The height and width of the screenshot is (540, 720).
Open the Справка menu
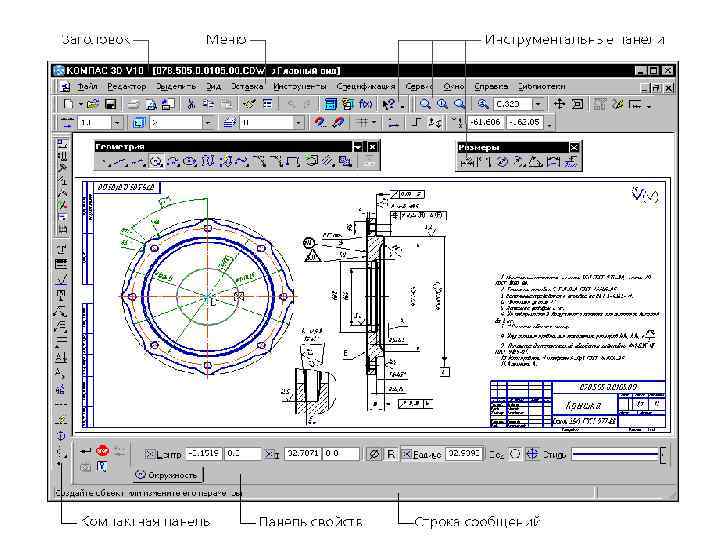[491, 86]
